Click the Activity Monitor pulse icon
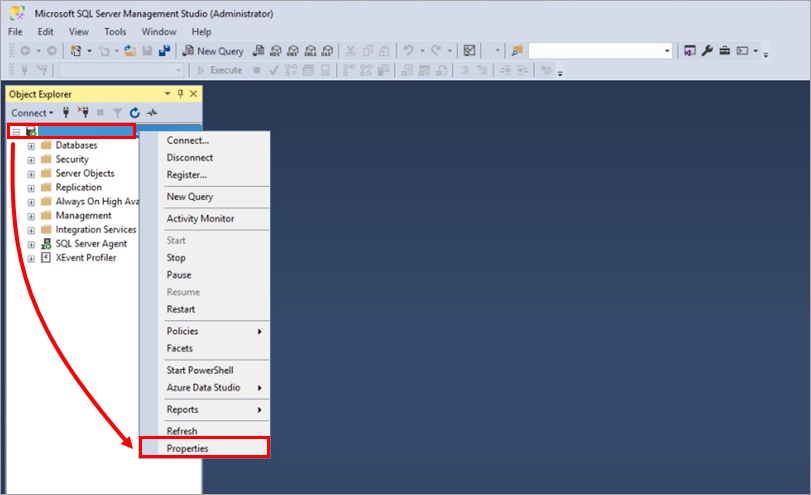 pos(152,112)
